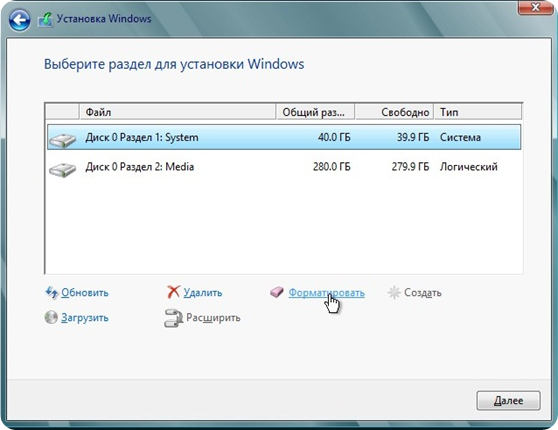558x430 pixels.
Task: Click the Установка Windows title text
Action: point(104,19)
